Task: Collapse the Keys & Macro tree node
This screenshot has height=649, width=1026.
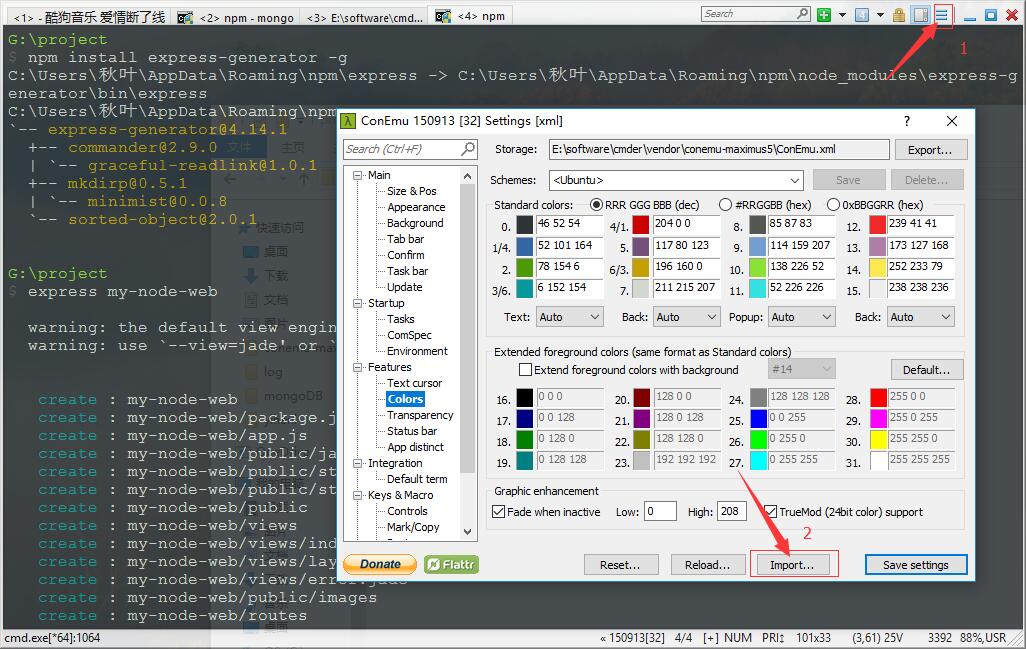Action: click(358, 495)
